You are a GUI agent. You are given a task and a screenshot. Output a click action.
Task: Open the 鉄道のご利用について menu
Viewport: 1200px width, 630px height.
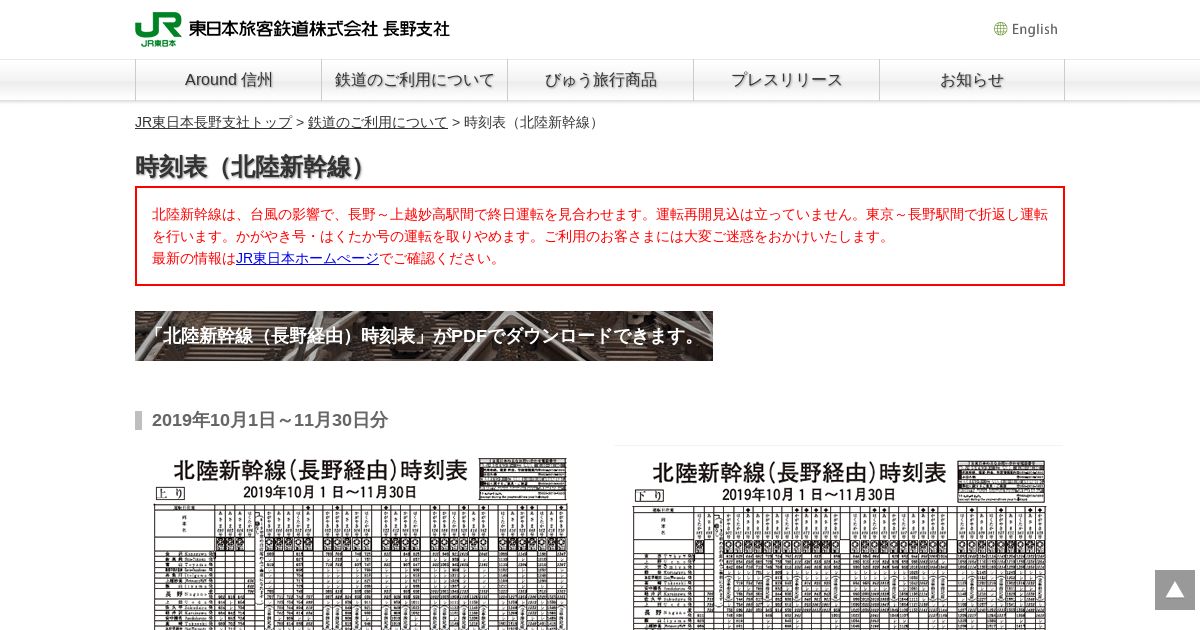click(x=415, y=80)
